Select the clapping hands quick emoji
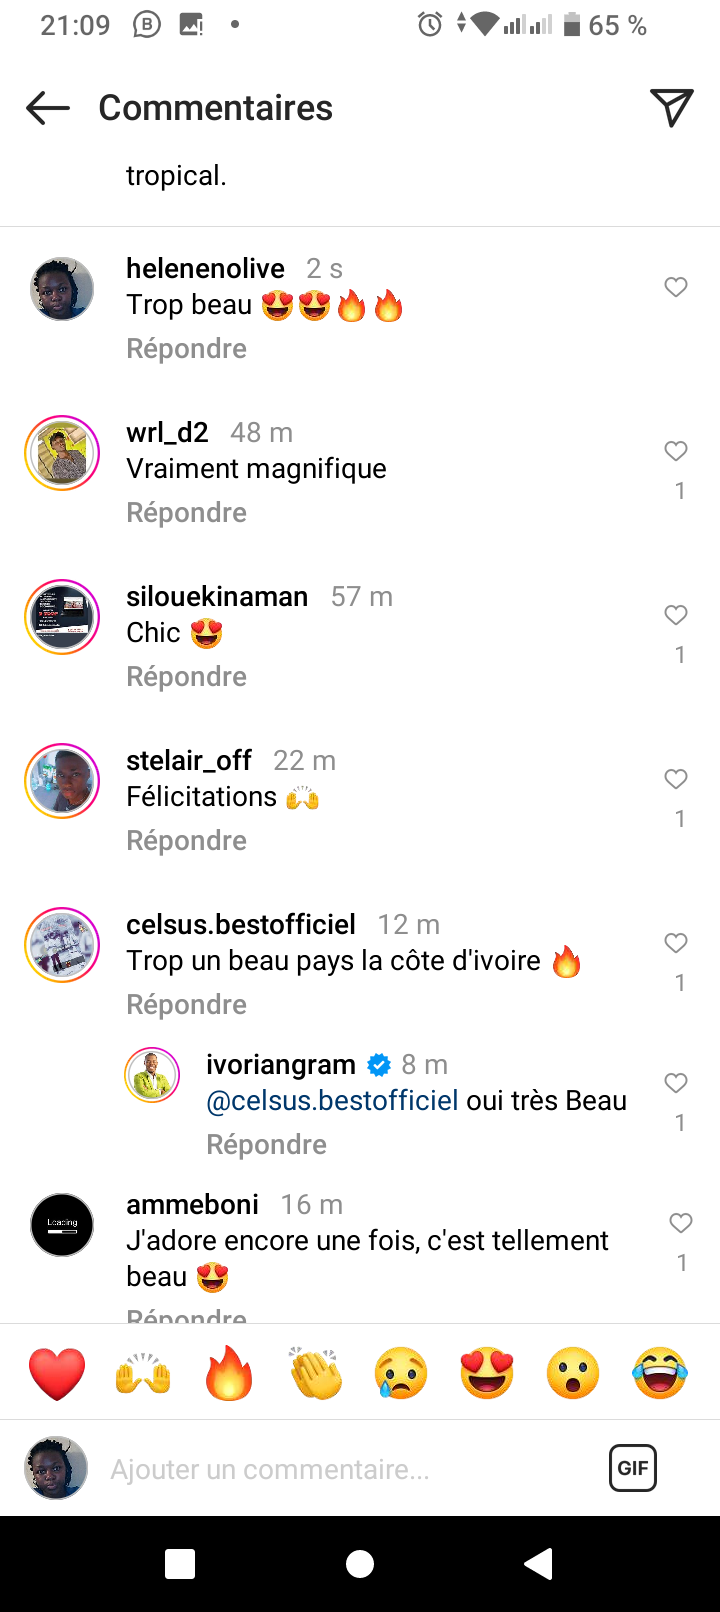This screenshot has width=720, height=1612. pos(315,1373)
